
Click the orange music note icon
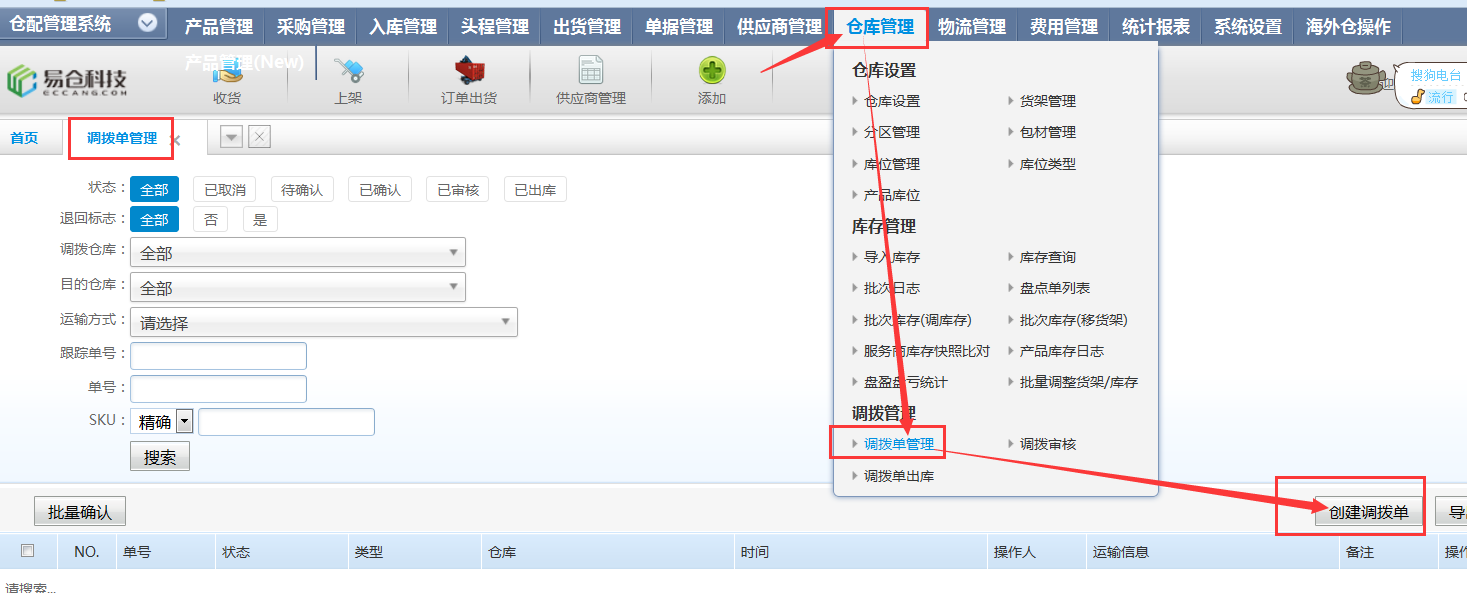click(x=1417, y=97)
